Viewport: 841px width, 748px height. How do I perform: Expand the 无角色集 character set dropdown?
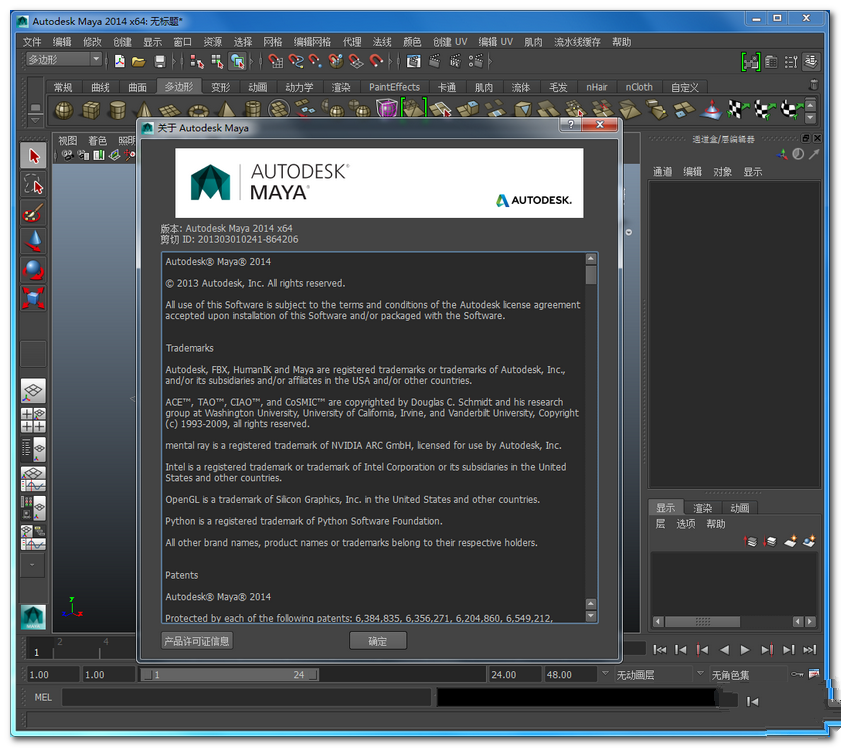[700, 673]
